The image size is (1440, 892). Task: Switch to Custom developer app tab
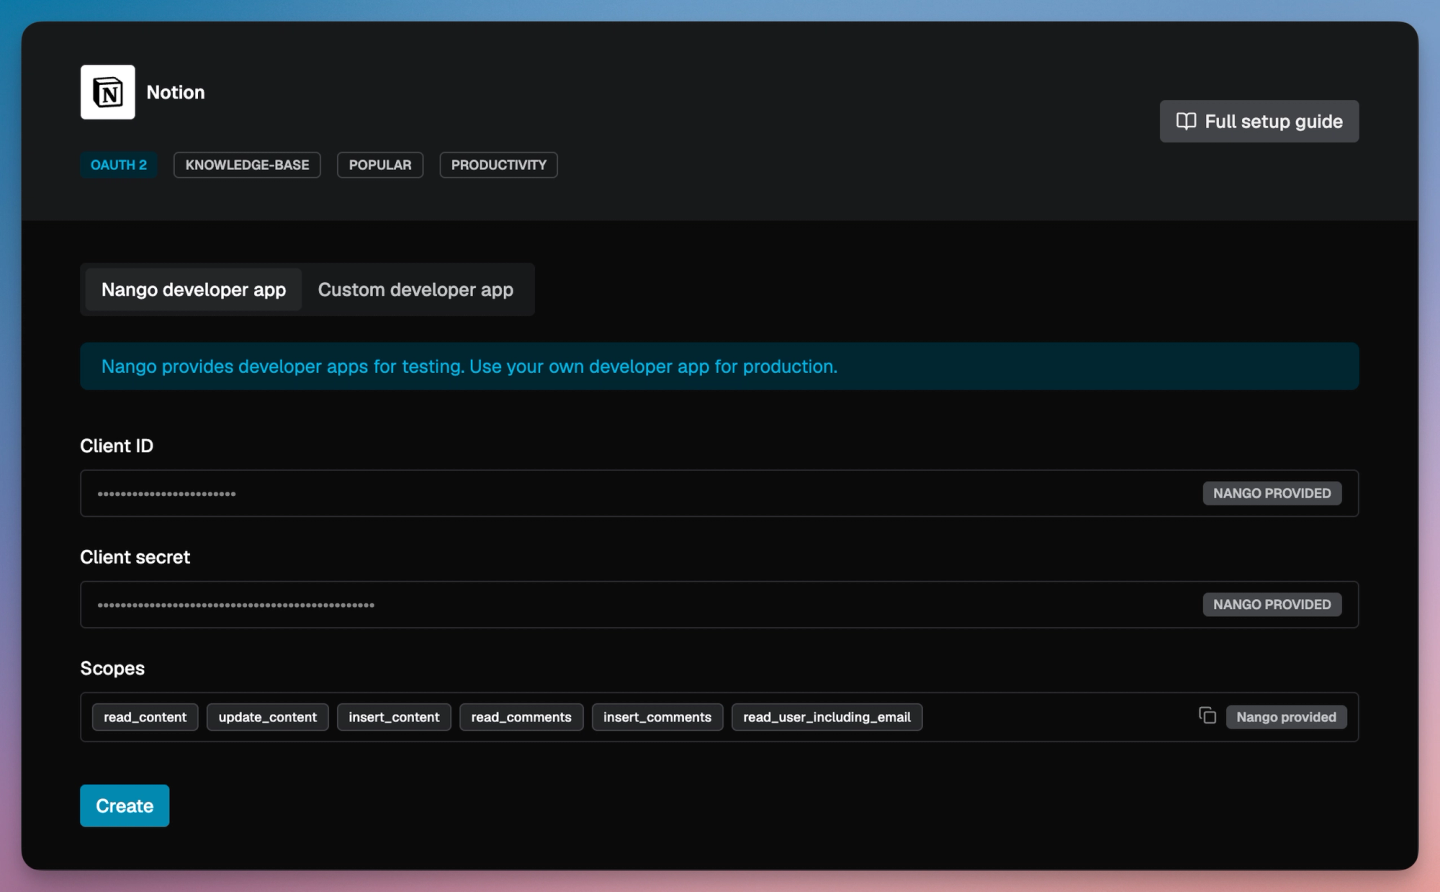tap(416, 290)
